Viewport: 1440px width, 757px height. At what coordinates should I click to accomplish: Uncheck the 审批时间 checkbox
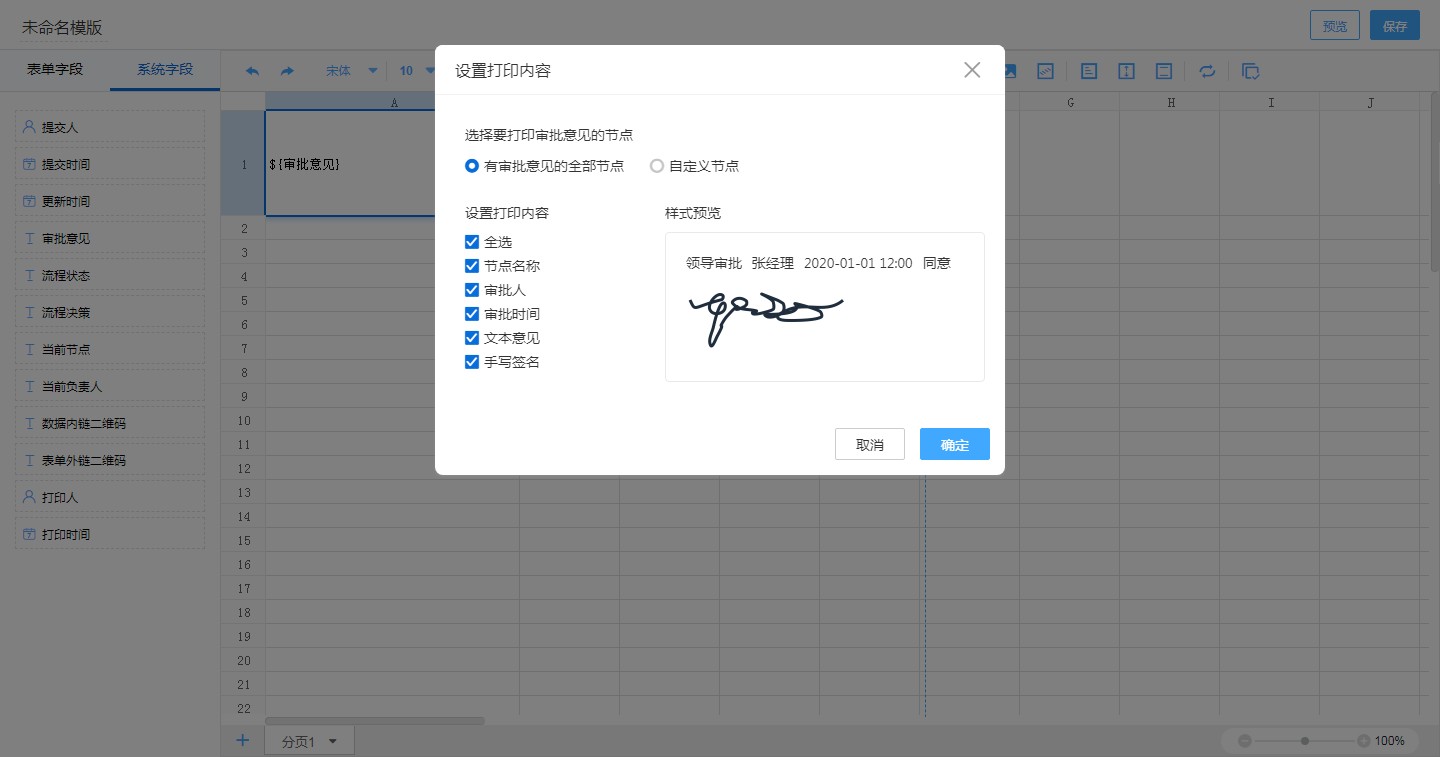point(472,314)
